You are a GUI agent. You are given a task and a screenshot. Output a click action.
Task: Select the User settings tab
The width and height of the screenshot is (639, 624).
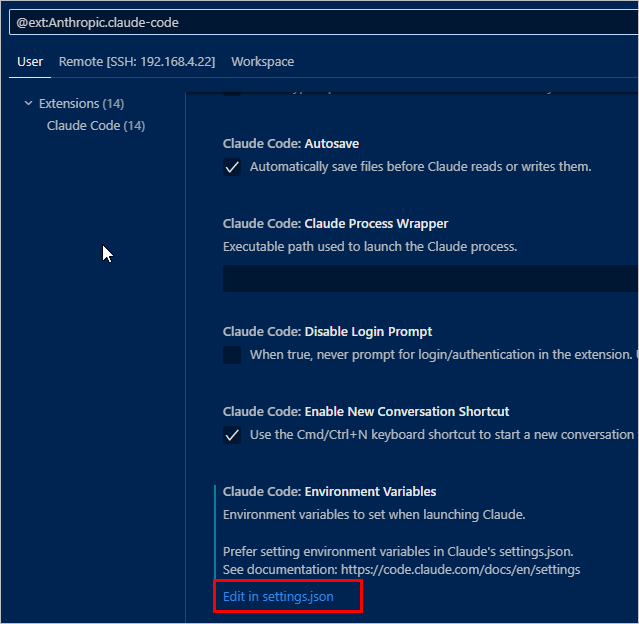tap(30, 62)
